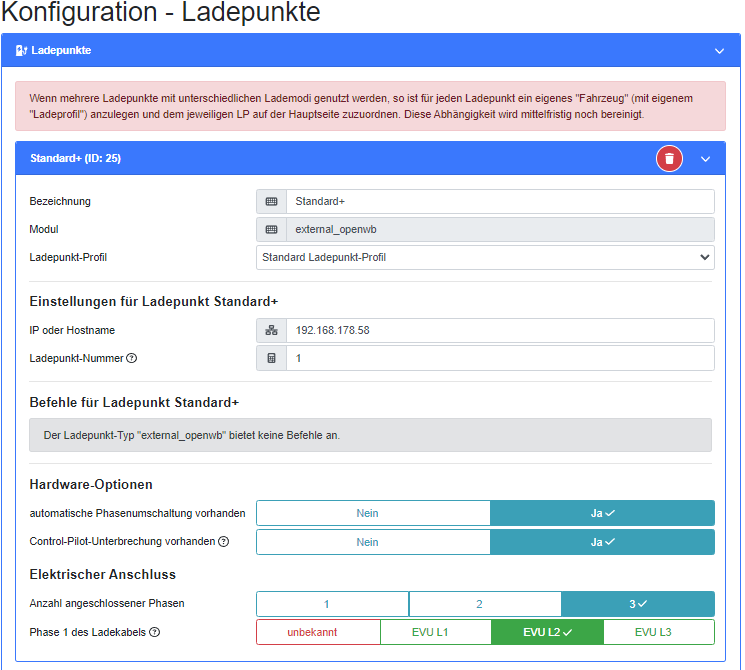Viewport: 745px width, 670px height.
Task: Click the 'Ladepunkt-Profil' label
Action: pos(68,258)
